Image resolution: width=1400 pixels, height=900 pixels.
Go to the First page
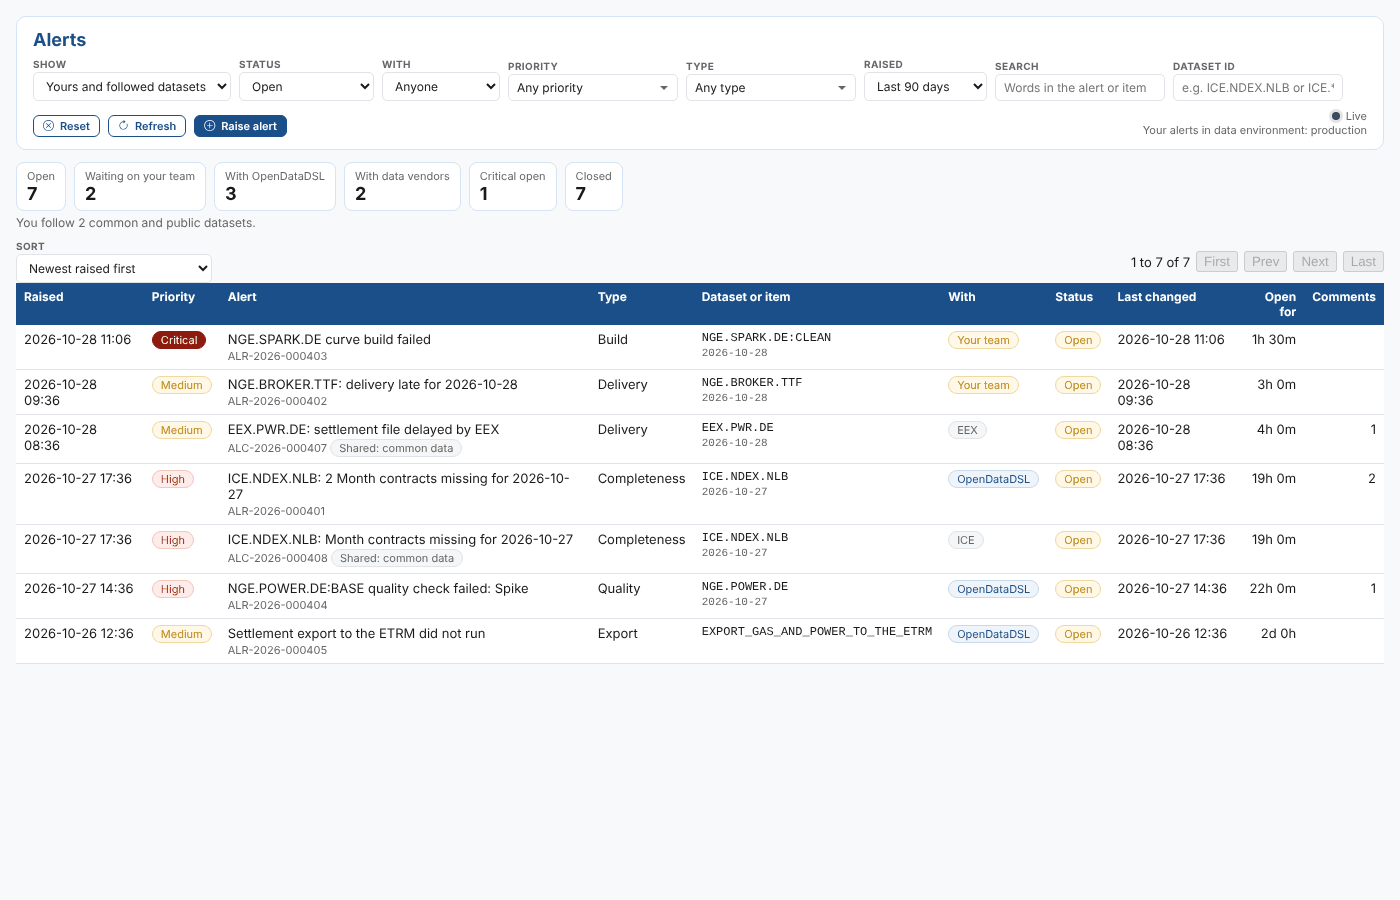coord(1217,262)
